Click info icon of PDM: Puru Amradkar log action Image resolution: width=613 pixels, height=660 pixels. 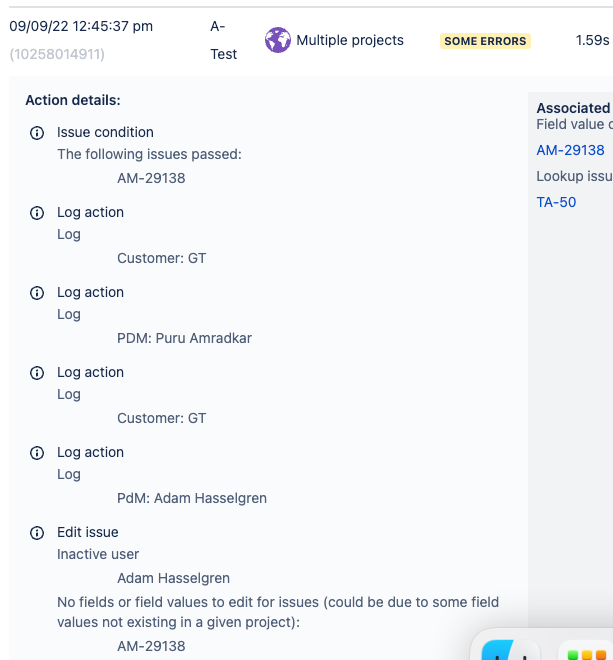point(37,293)
